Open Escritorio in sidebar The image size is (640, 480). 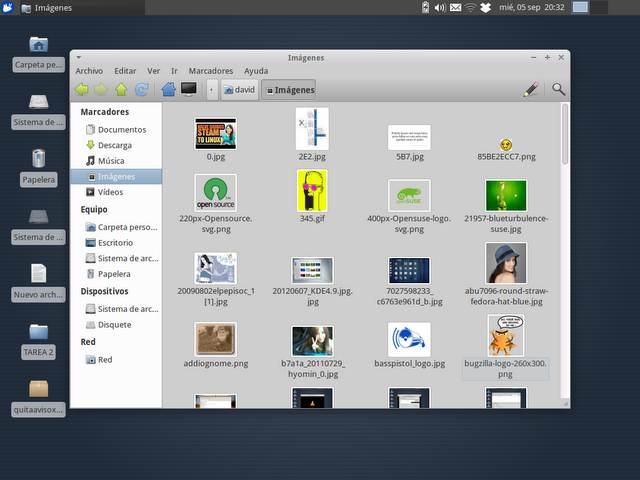tap(116, 242)
